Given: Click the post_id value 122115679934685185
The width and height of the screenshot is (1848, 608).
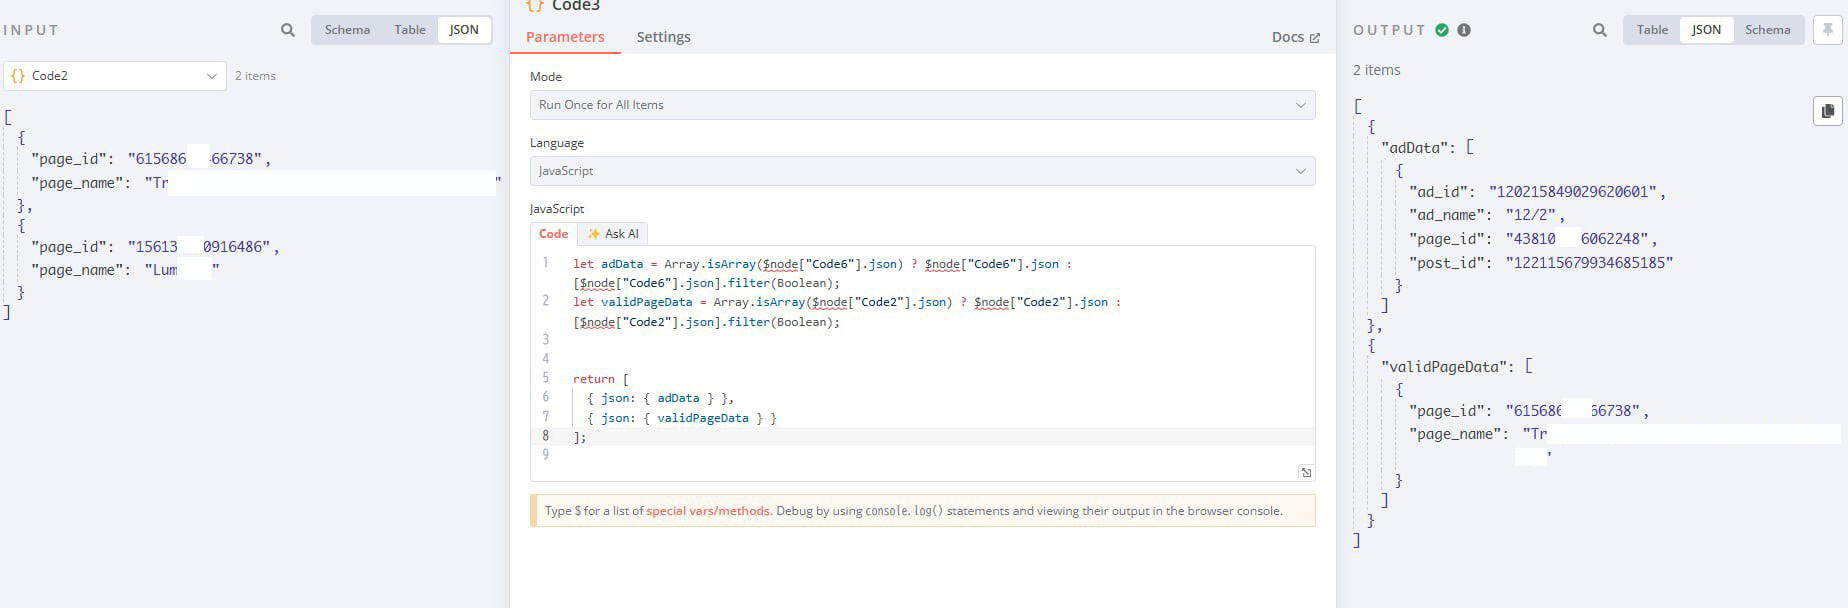Looking at the screenshot, I should [x=1589, y=263].
